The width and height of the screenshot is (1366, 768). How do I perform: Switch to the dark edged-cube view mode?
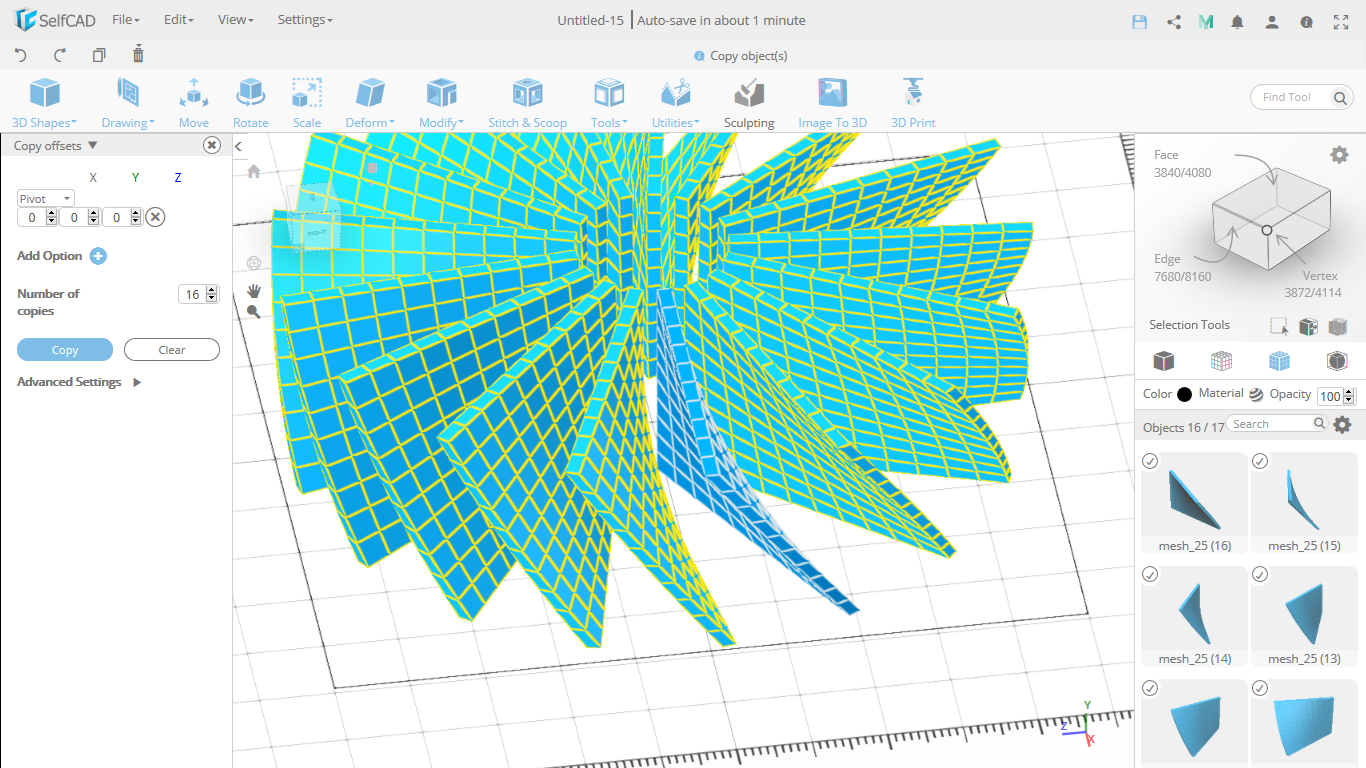click(x=1337, y=360)
